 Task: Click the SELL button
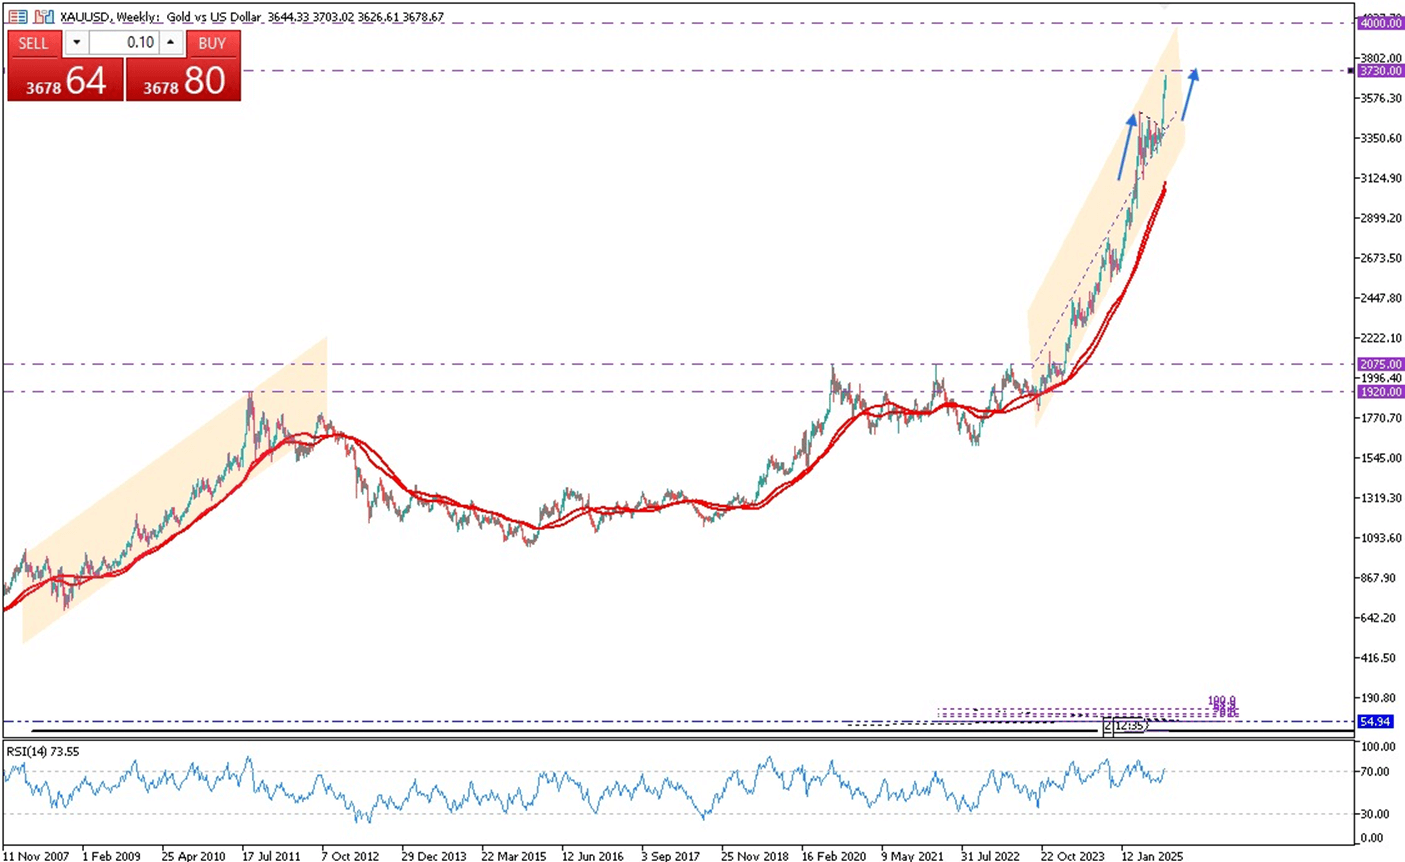[x=34, y=43]
